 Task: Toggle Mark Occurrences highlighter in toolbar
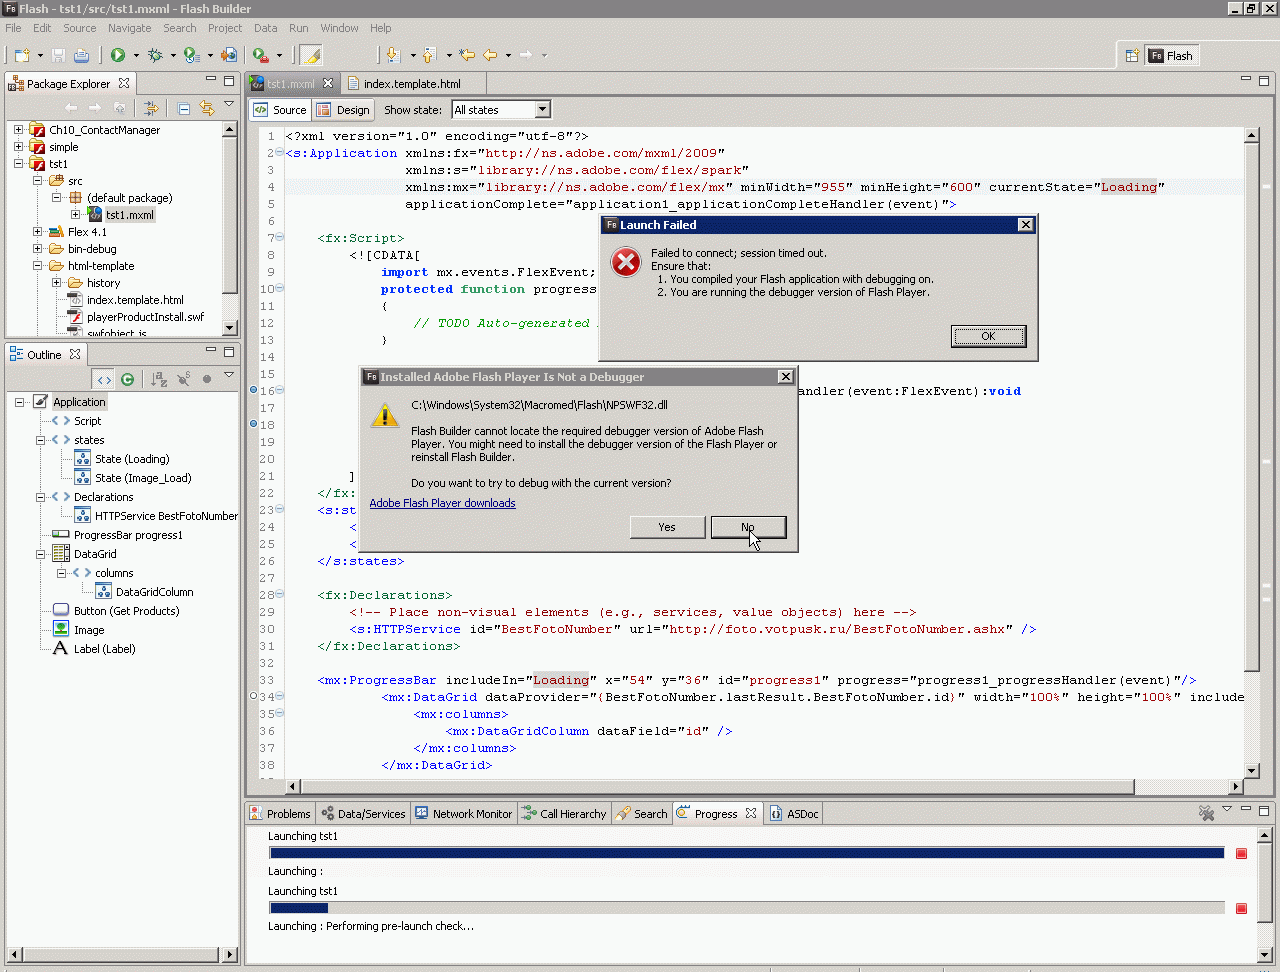tap(311, 55)
